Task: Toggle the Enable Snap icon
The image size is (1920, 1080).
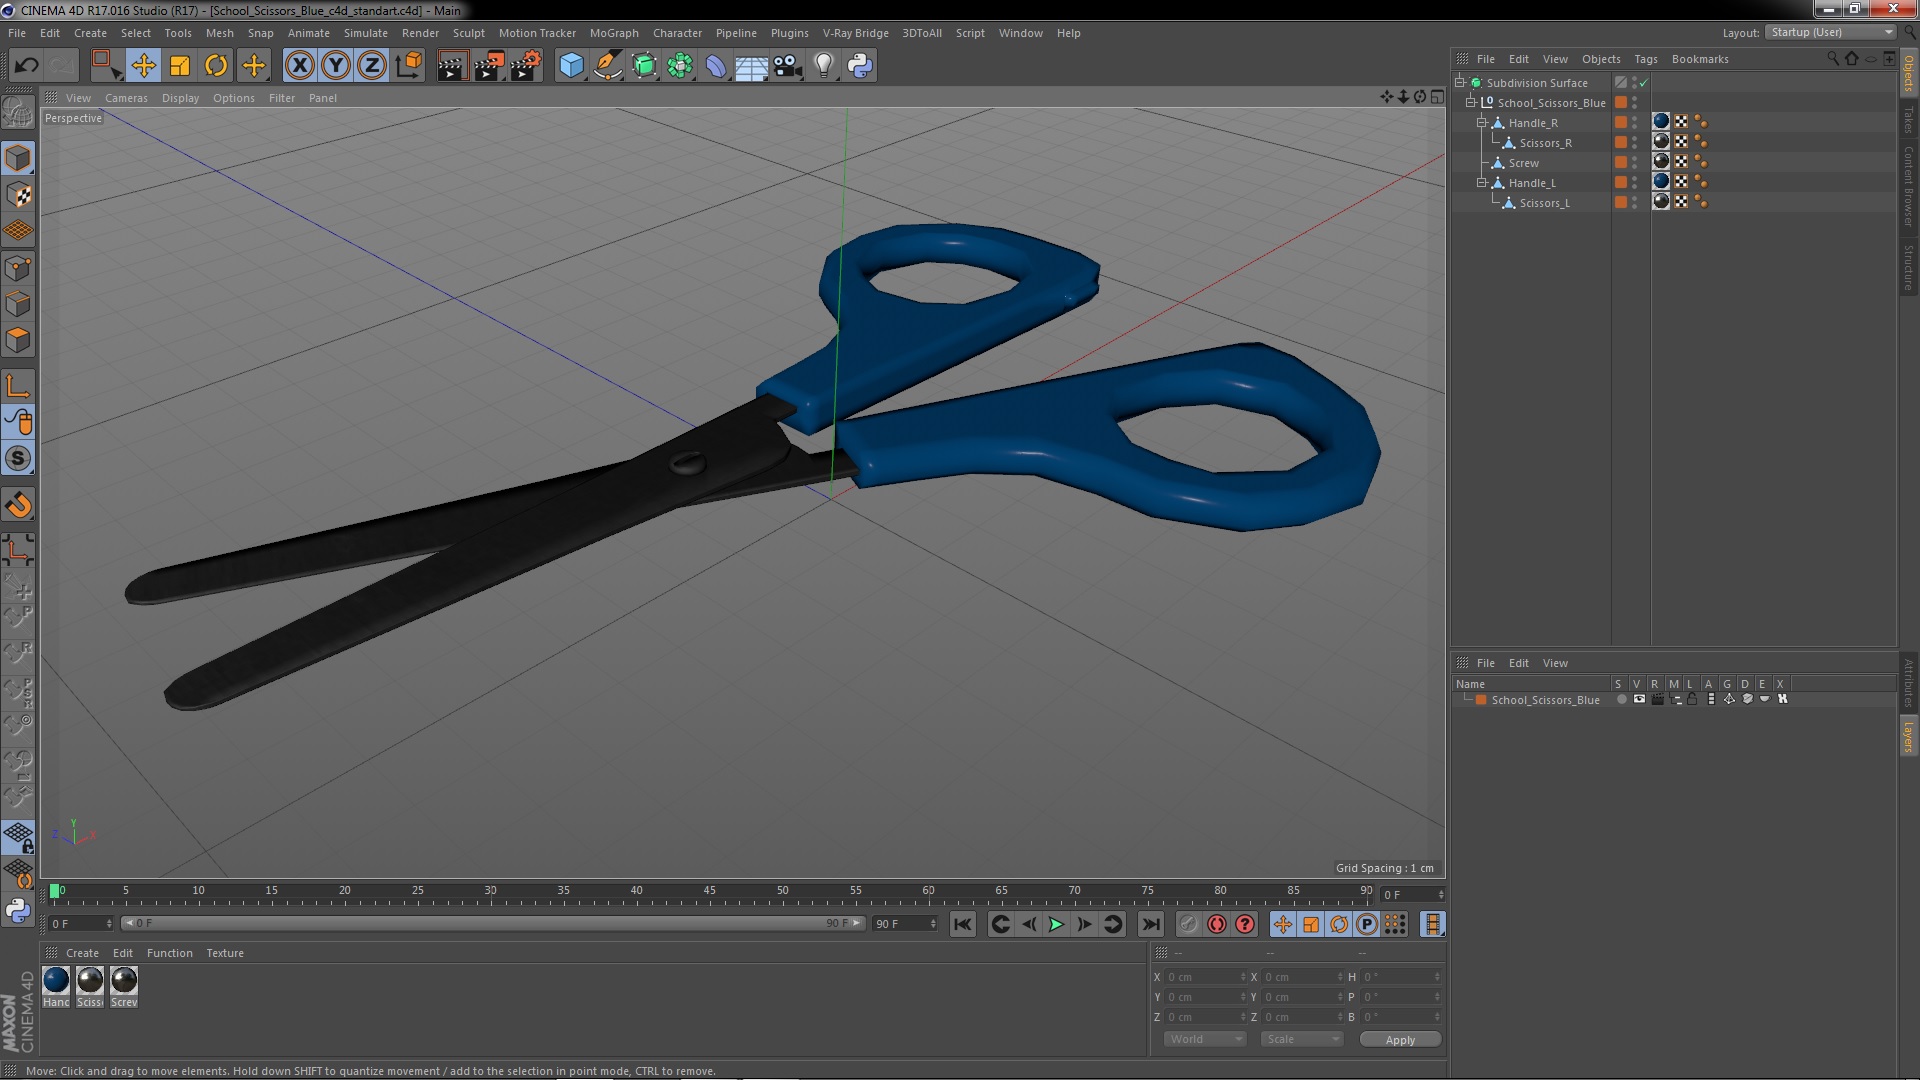Action: [x=18, y=505]
